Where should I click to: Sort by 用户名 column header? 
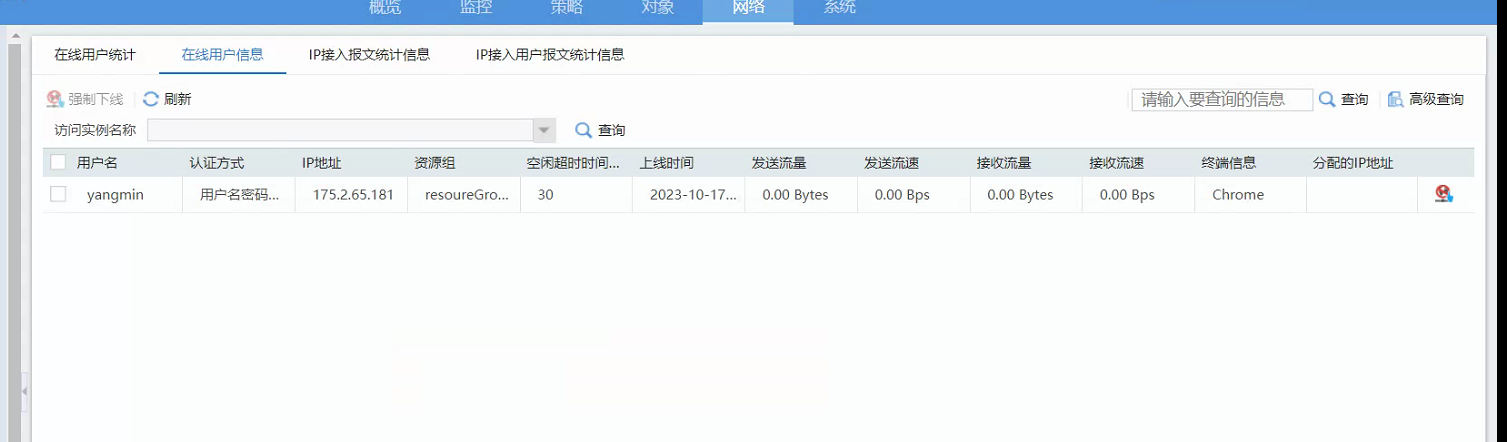pos(97,162)
